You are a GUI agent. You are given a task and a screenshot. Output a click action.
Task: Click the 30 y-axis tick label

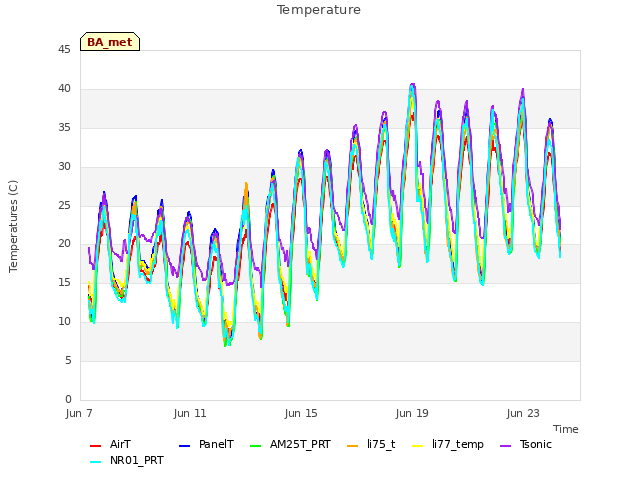click(64, 167)
